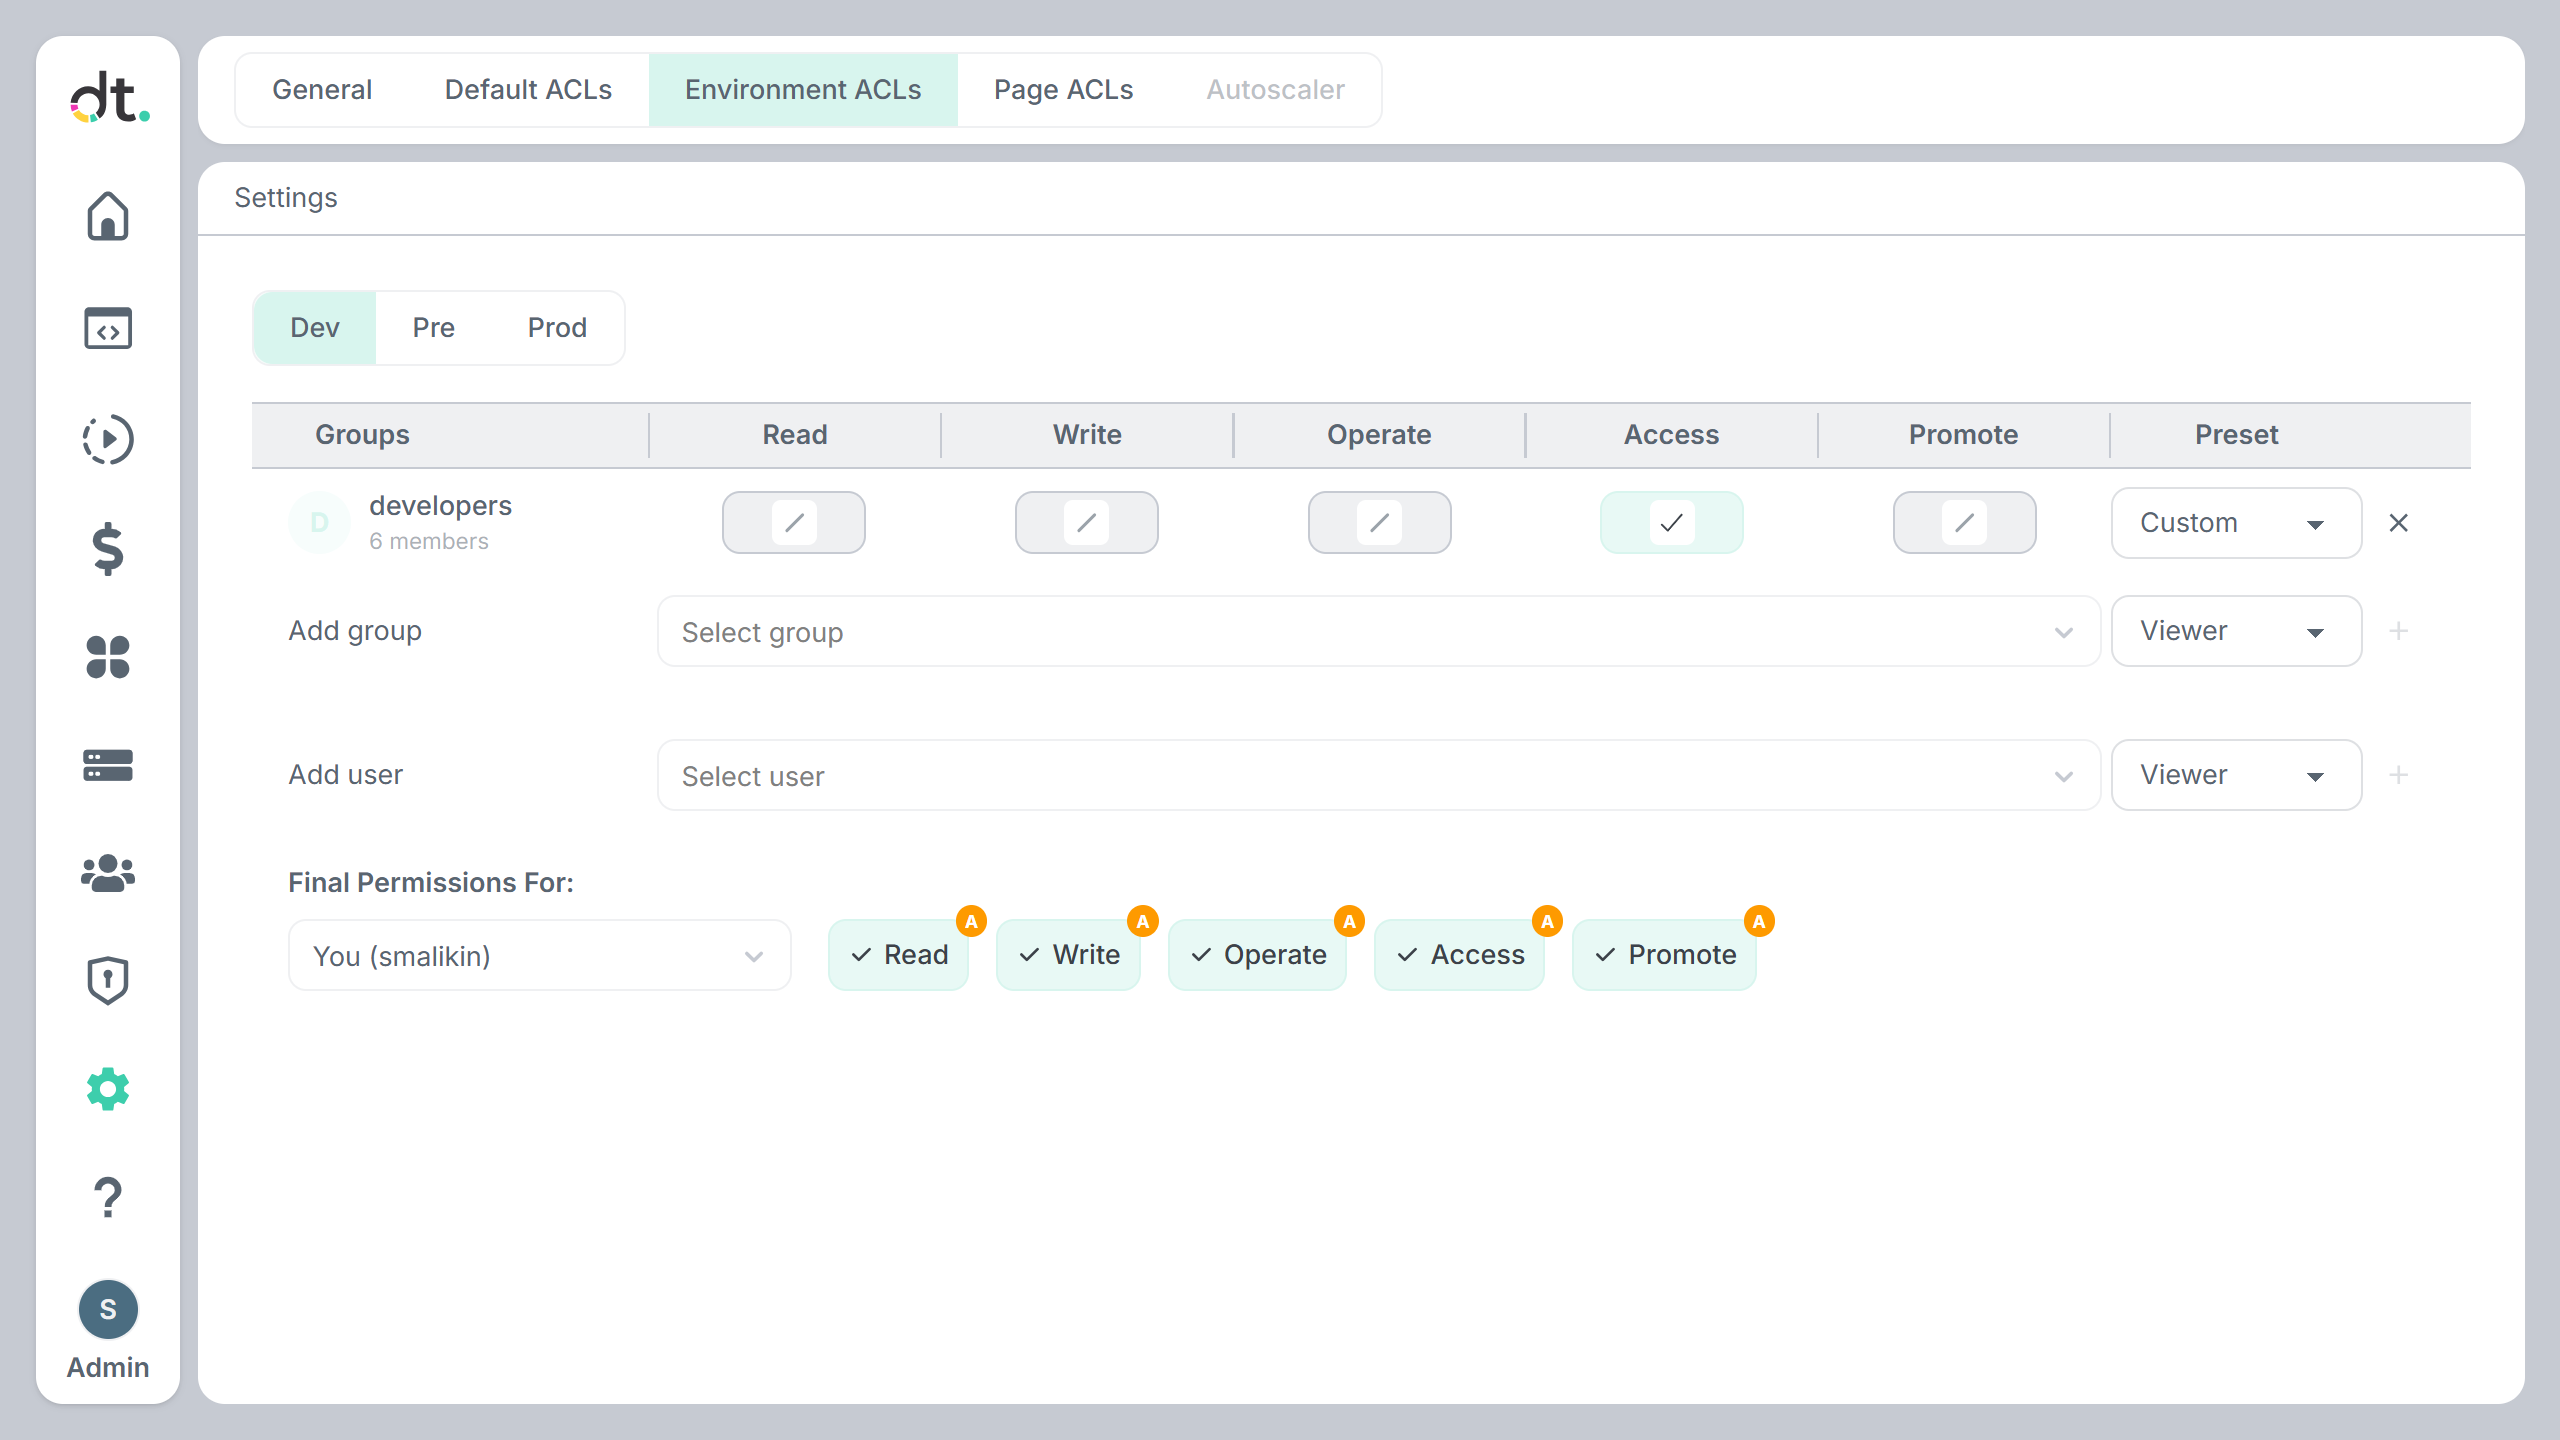
Task: Expand the Select user dropdown
Action: coord(1379,775)
